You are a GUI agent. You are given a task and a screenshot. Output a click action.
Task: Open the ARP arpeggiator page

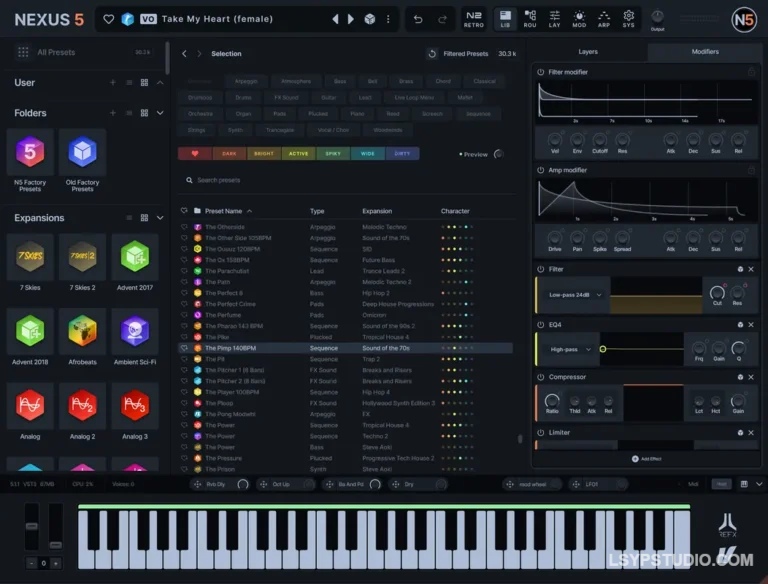coord(604,19)
